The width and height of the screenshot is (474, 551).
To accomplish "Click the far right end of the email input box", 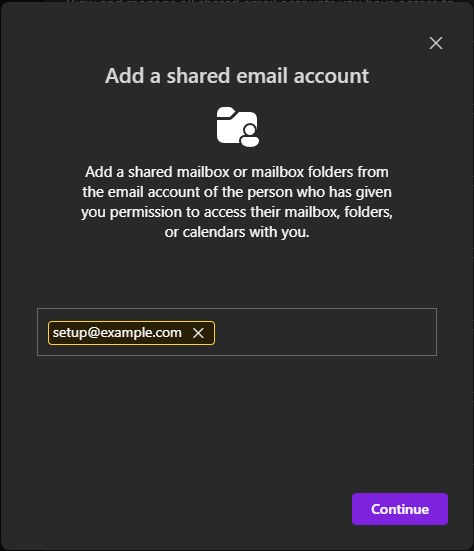I will [429, 332].
